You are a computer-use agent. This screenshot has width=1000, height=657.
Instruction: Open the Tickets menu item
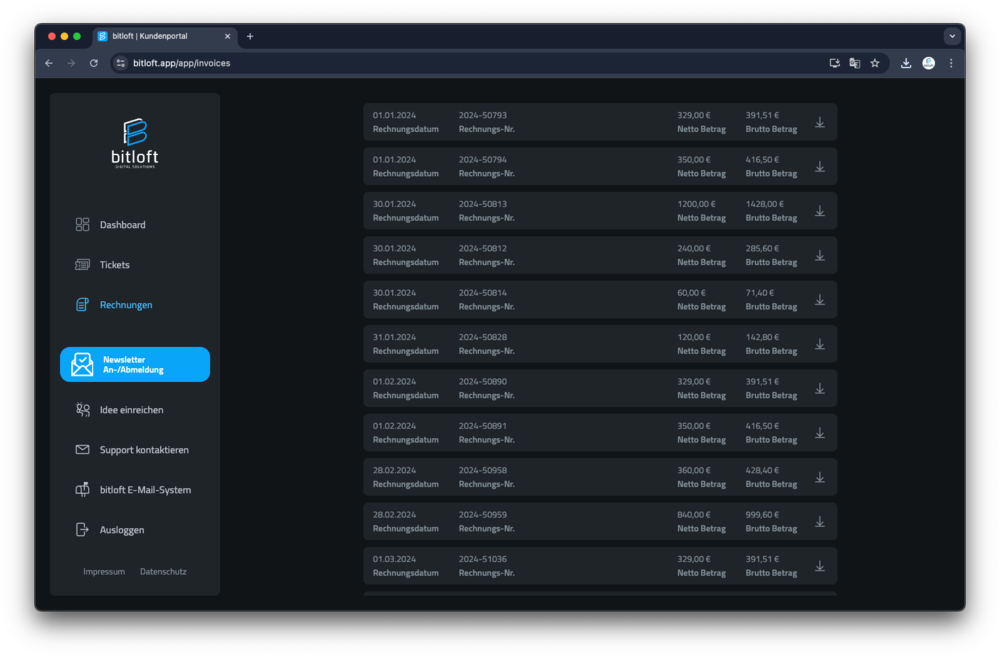tap(115, 265)
